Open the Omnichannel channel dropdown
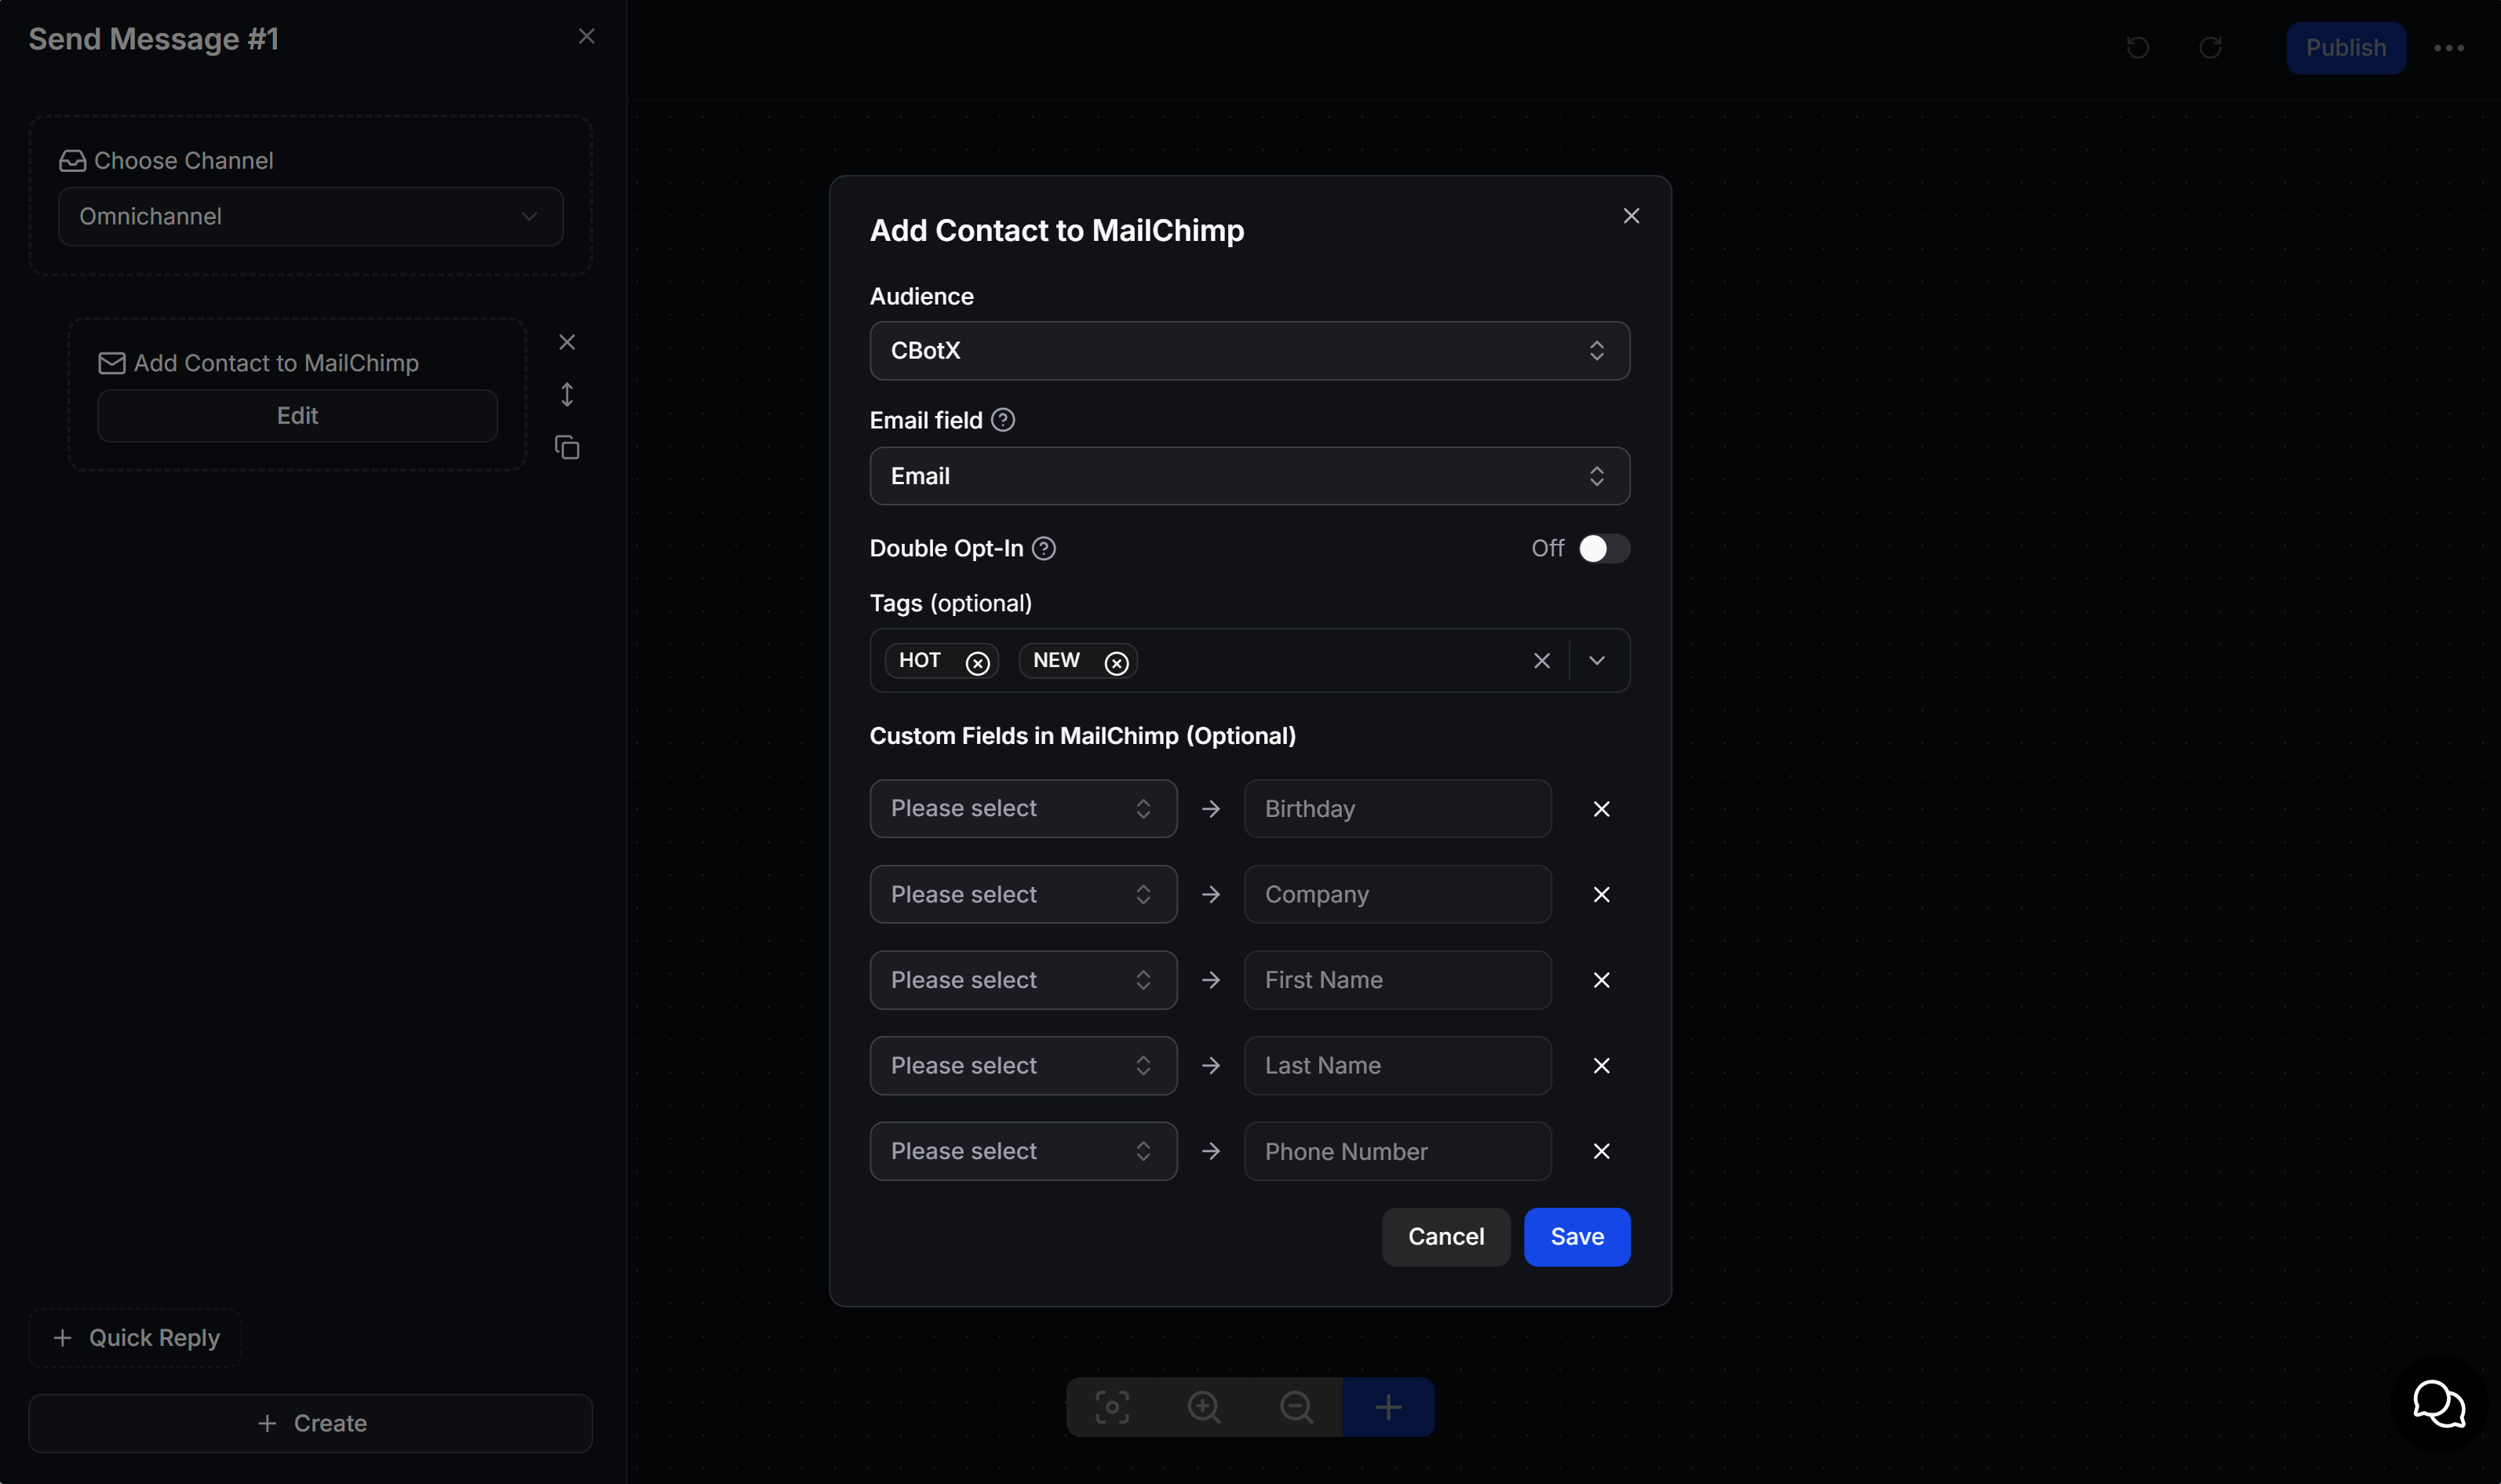Viewport: 2501px width, 1484px height. [311, 216]
